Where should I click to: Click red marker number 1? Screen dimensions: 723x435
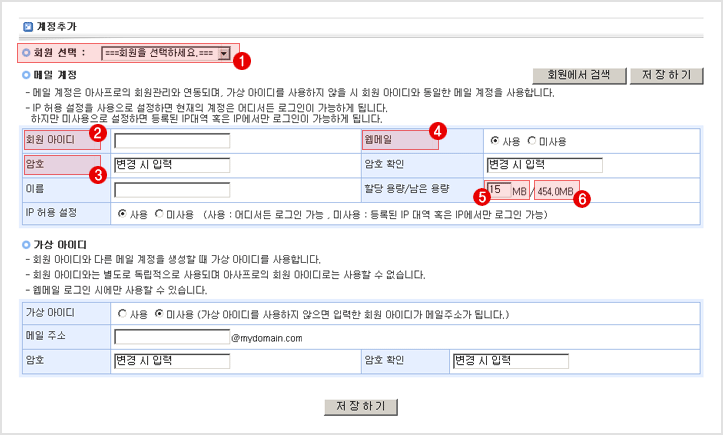(x=241, y=59)
